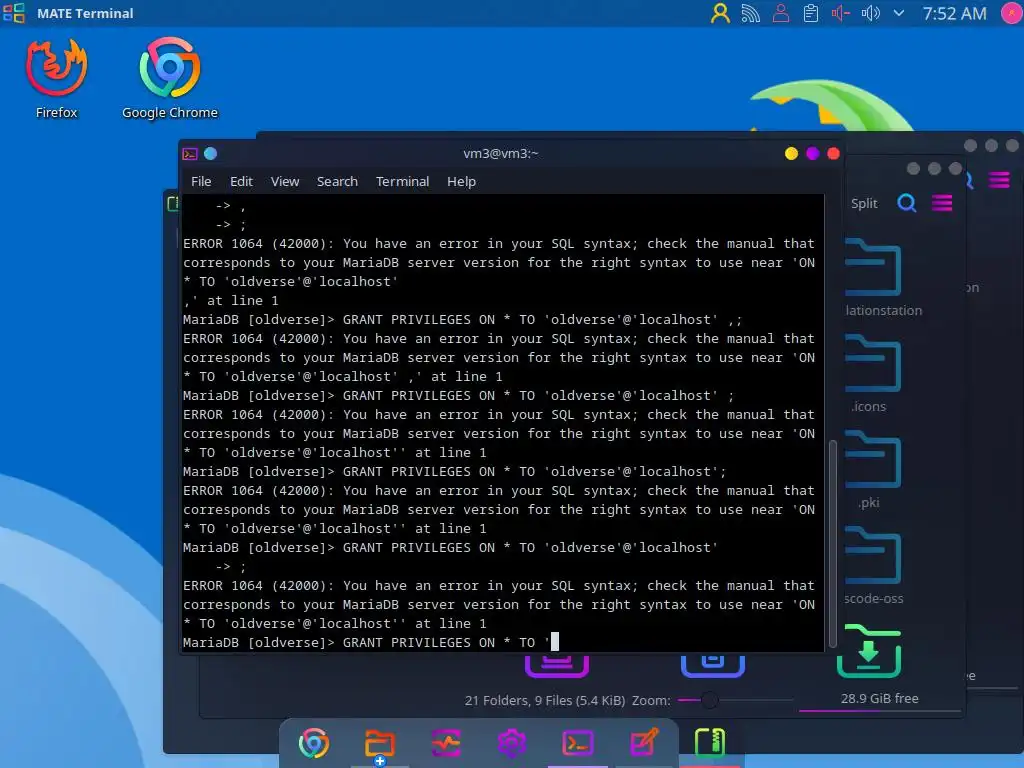The width and height of the screenshot is (1024, 768).
Task: Click the terminal window icon in title bar
Action: coord(190,154)
